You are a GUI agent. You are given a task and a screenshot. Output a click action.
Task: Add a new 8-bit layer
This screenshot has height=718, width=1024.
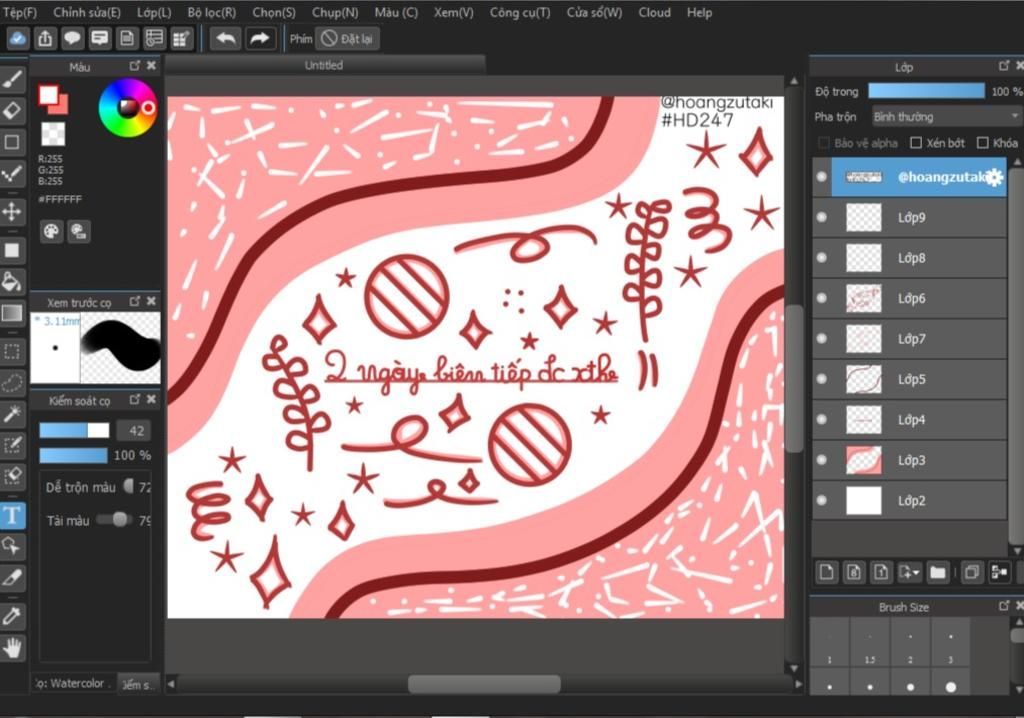point(854,572)
